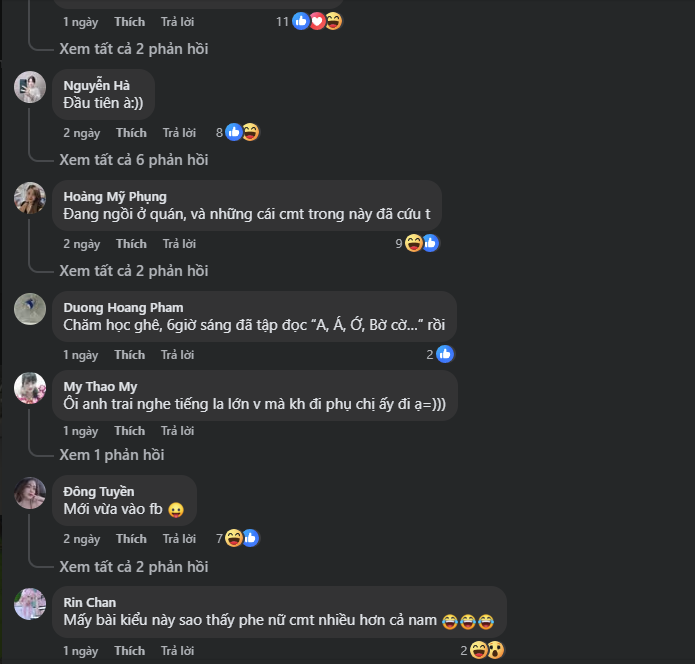Expand all 6 replies under Nguyễn Hà
The height and width of the screenshot is (664, 695).
tap(133, 160)
